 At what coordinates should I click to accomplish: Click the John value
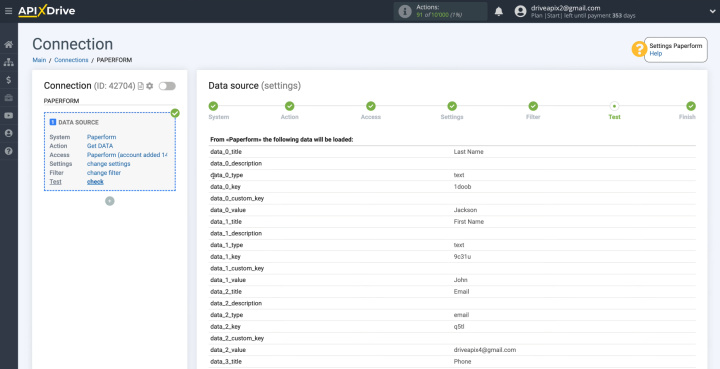click(461, 280)
